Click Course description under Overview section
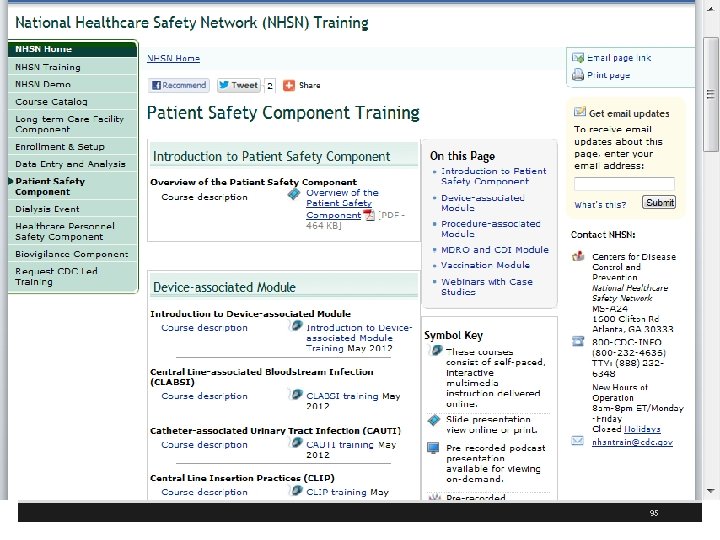The width and height of the screenshot is (720, 540). click(x=204, y=197)
